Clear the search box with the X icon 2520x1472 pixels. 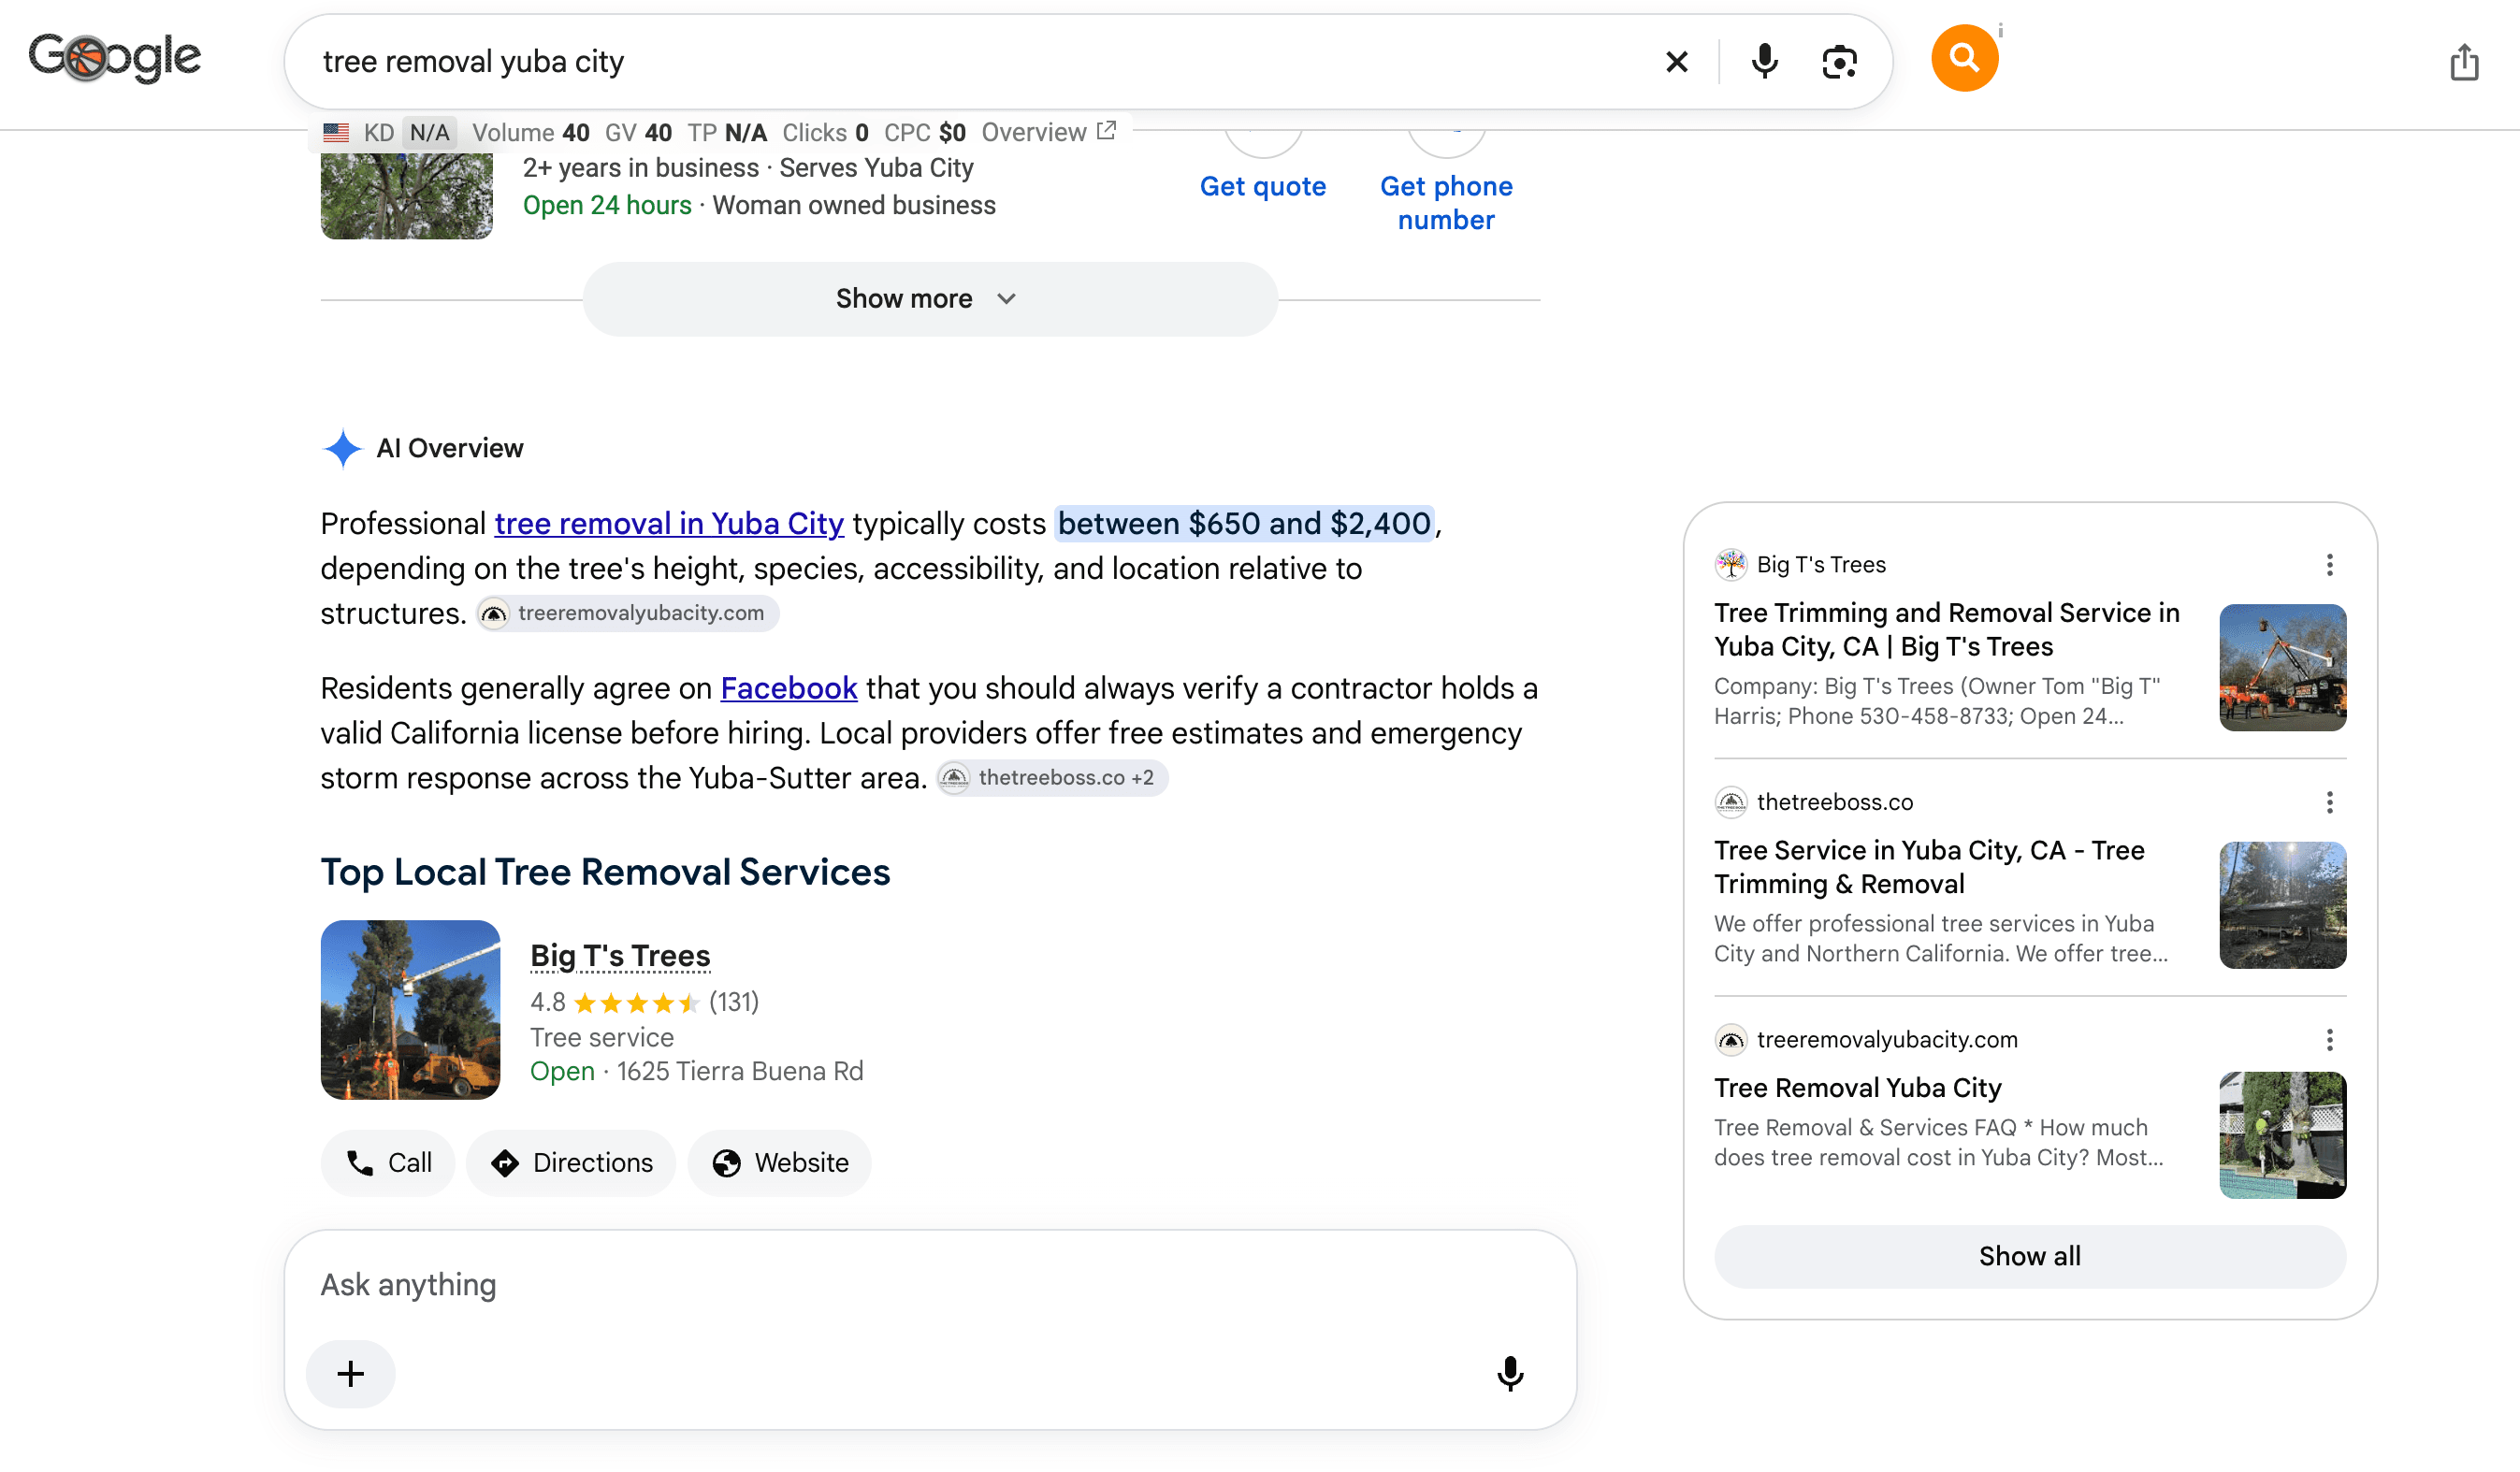[1677, 62]
